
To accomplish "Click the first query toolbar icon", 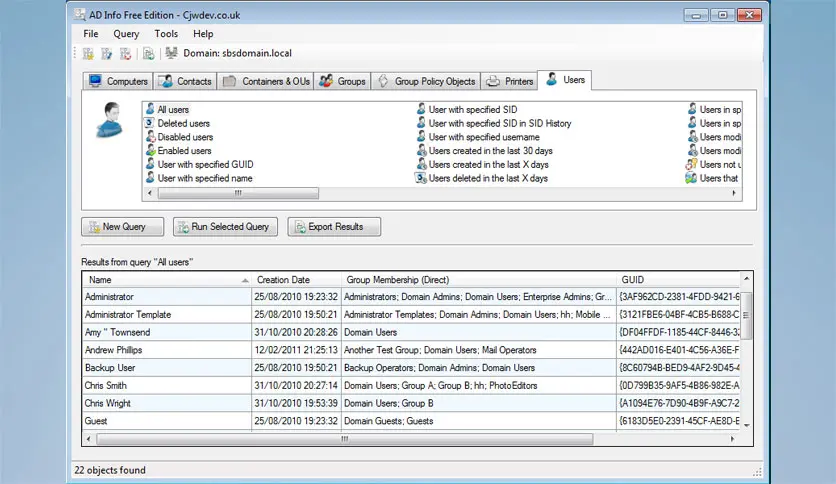I will pyautogui.click(x=89, y=53).
